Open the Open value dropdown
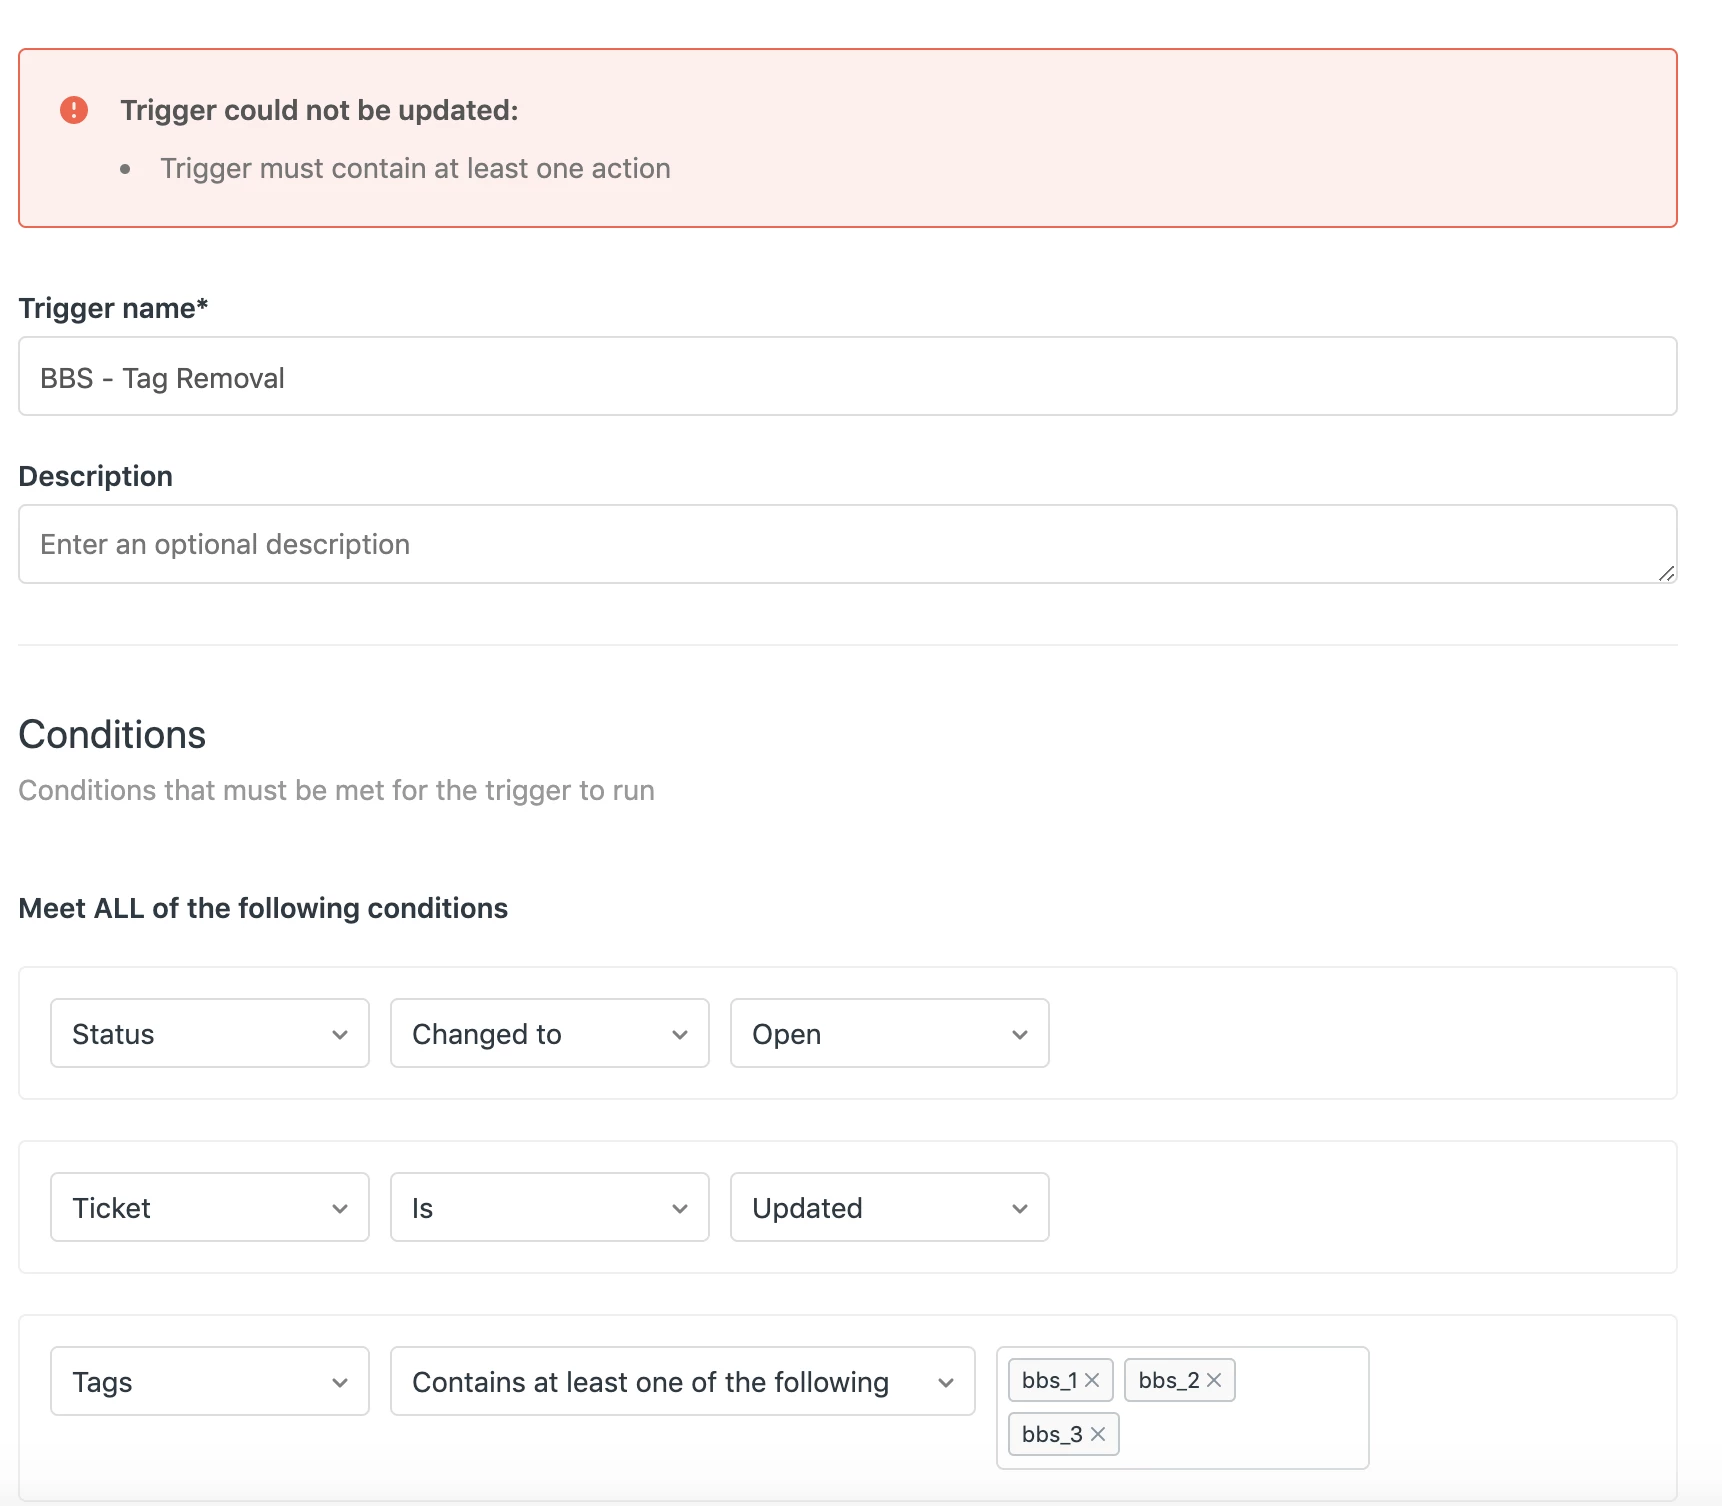Viewport: 1722px width, 1506px height. click(889, 1033)
